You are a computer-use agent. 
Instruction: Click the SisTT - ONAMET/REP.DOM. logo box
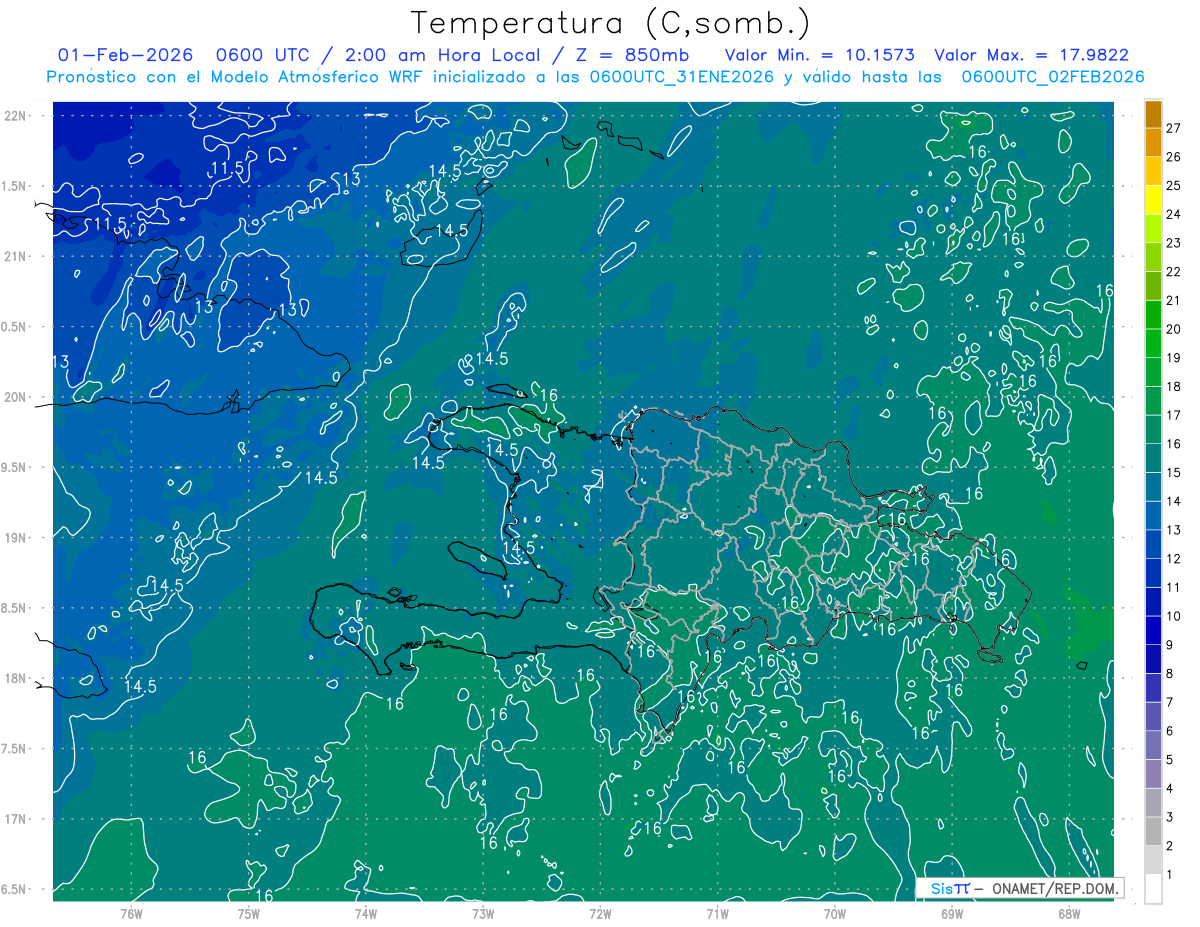tap(1020, 888)
